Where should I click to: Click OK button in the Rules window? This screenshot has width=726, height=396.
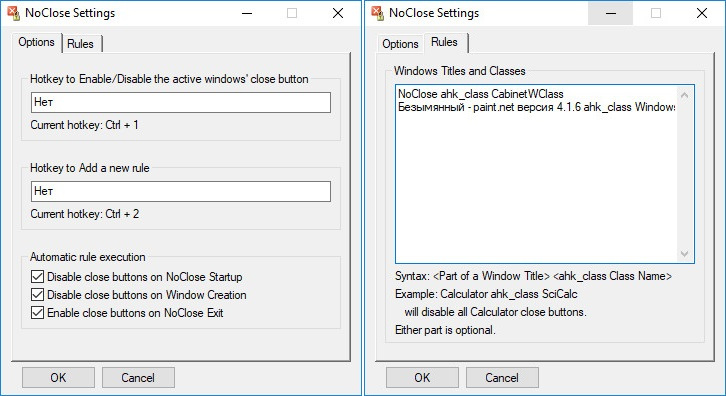(x=422, y=377)
